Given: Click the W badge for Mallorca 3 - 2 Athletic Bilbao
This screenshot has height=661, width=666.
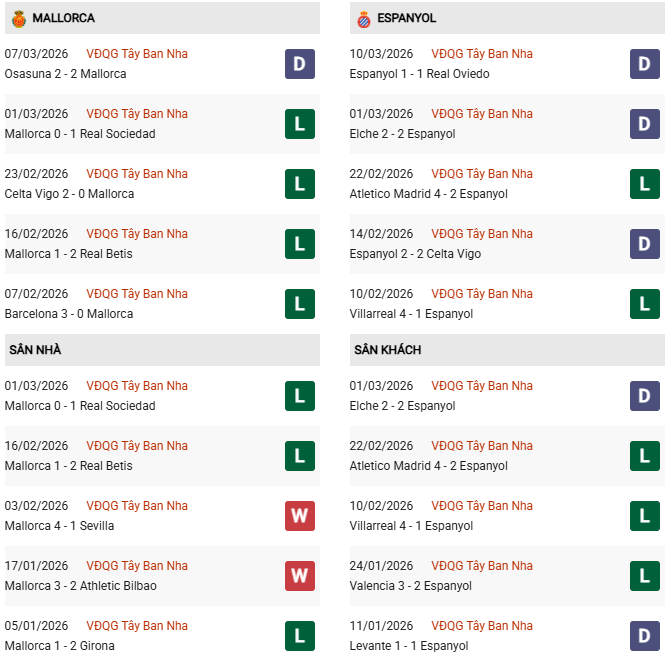Looking at the screenshot, I should 300,576.
